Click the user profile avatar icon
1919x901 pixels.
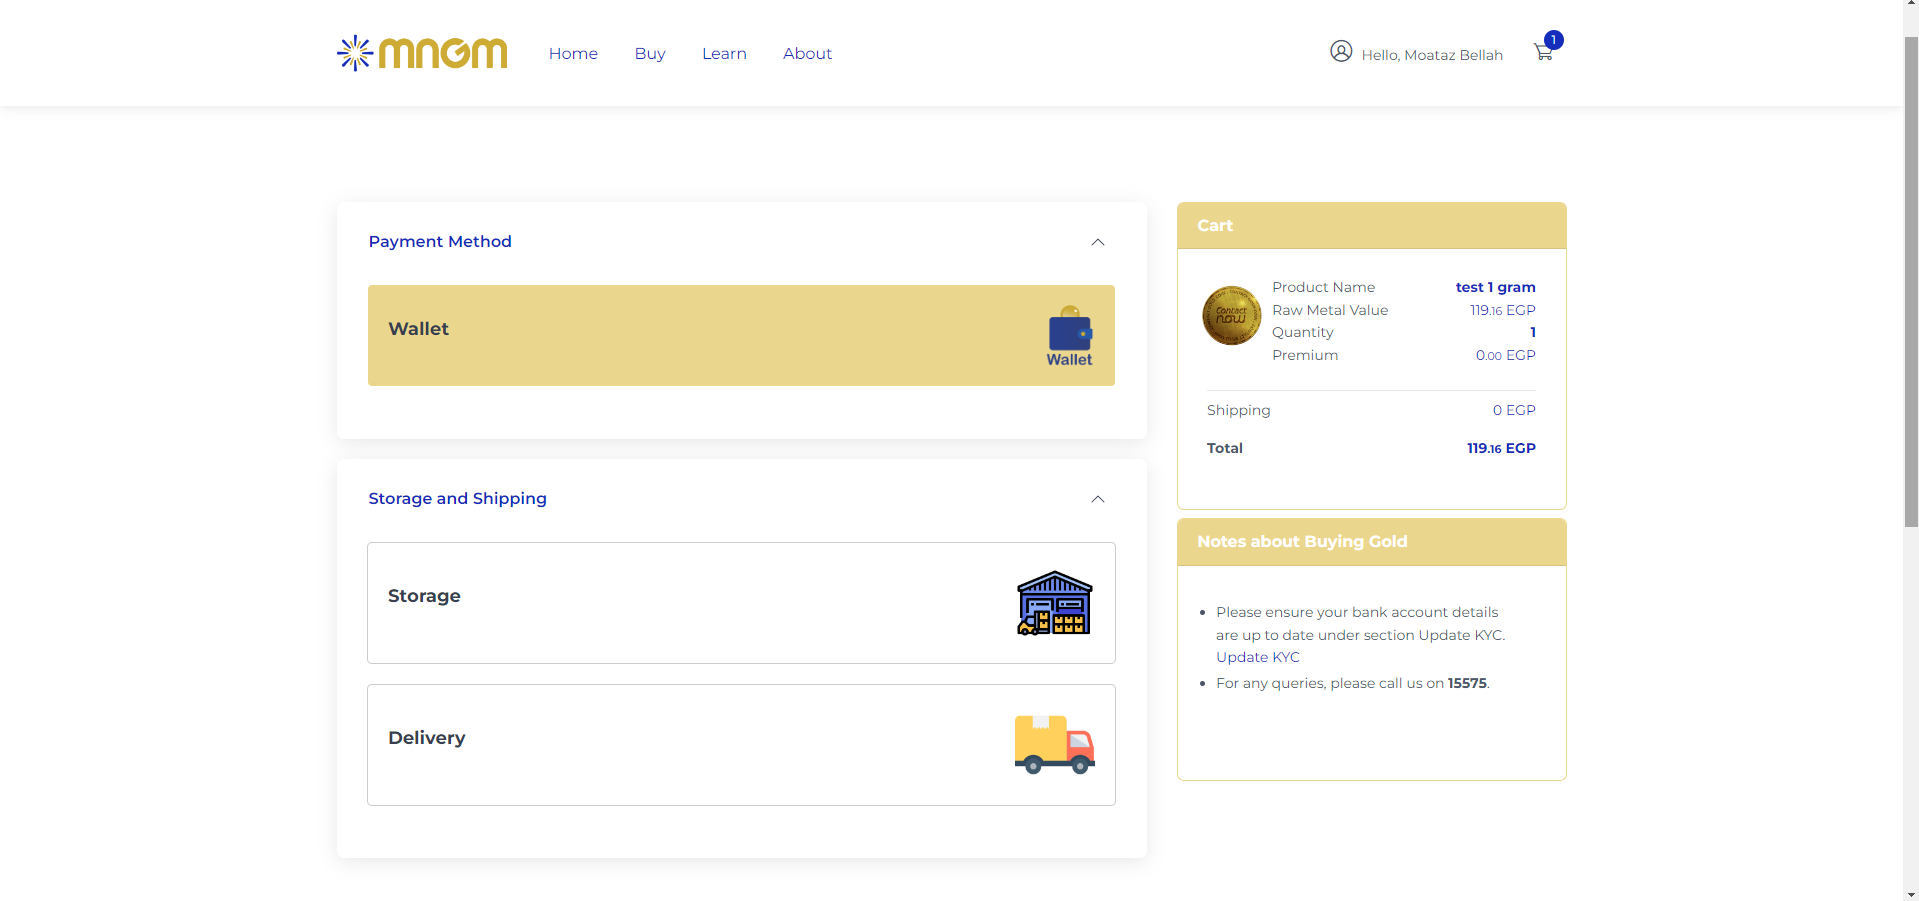coord(1341,52)
